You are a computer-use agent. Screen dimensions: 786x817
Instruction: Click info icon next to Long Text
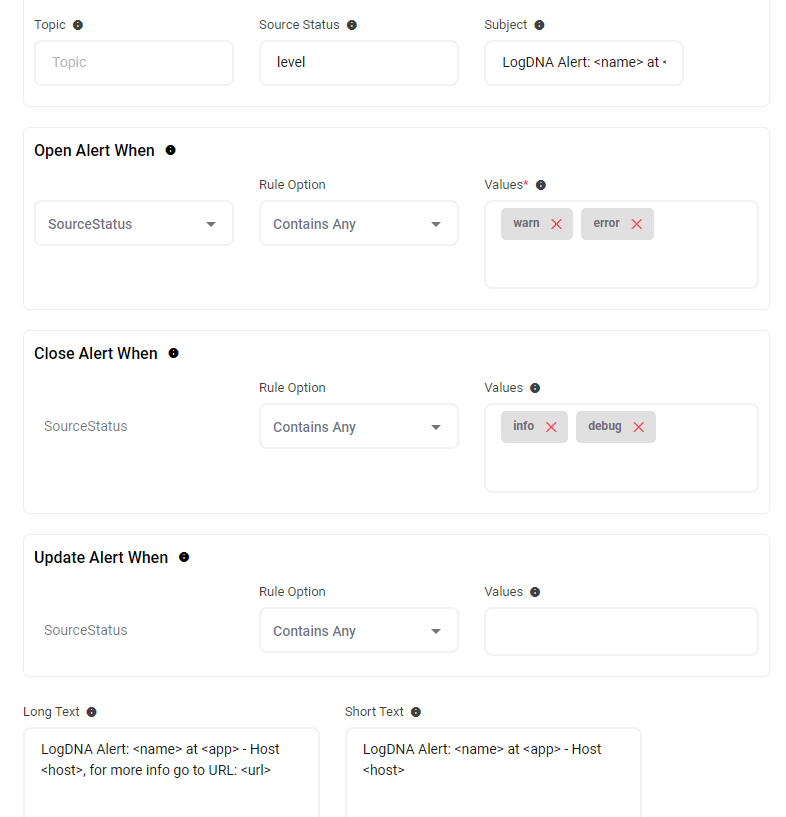(92, 712)
